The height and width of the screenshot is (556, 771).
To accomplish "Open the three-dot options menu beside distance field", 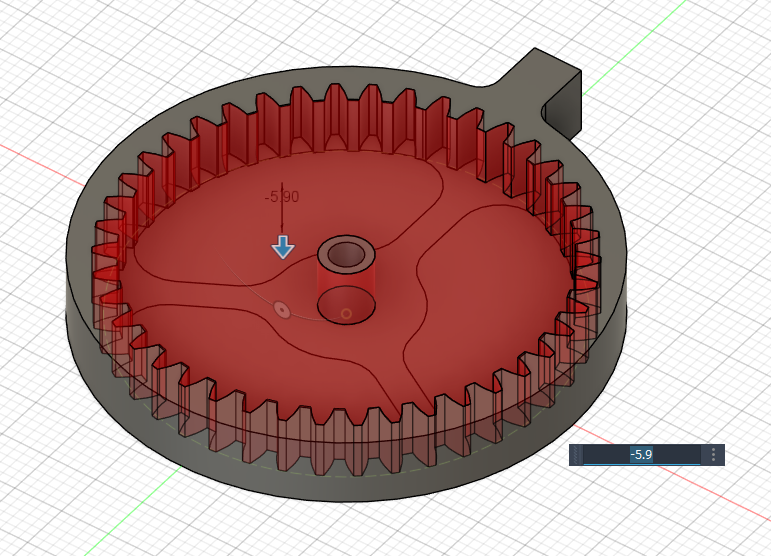I will tap(713, 455).
